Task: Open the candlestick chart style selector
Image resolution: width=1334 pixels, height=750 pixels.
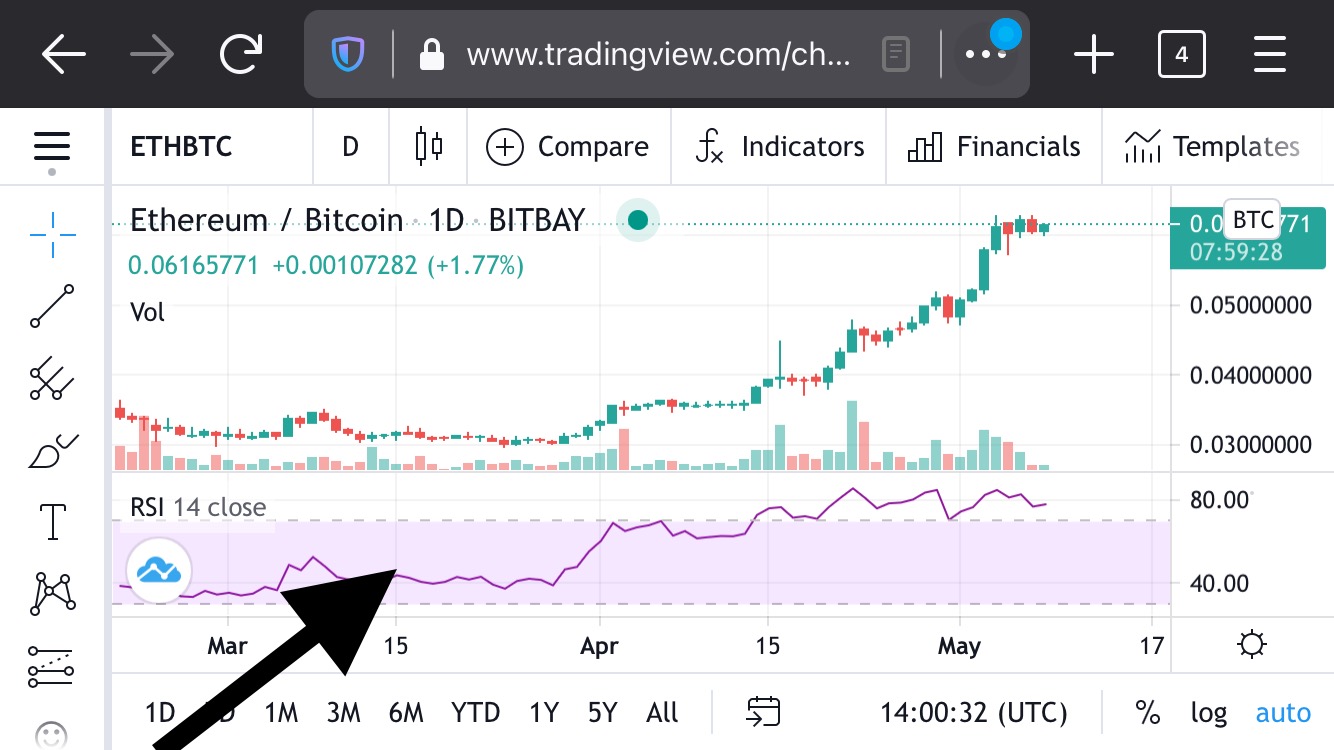Action: (429, 147)
